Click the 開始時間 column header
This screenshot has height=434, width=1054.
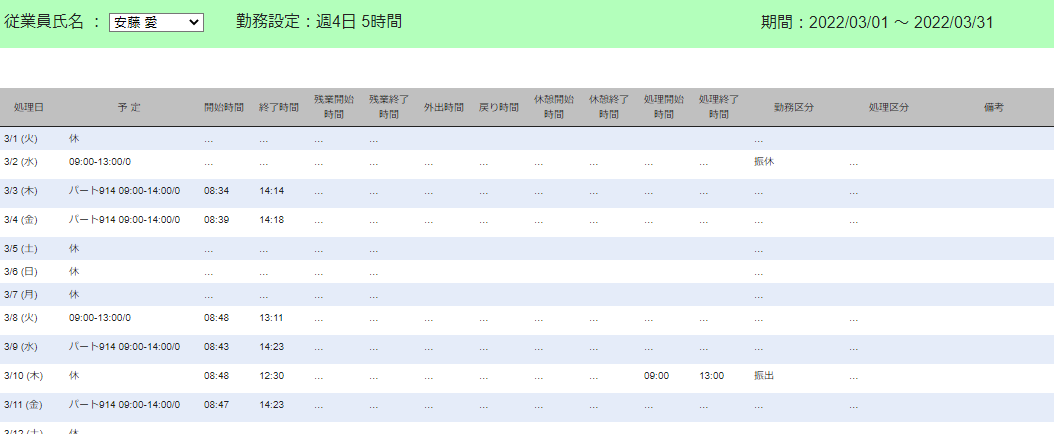[223, 107]
